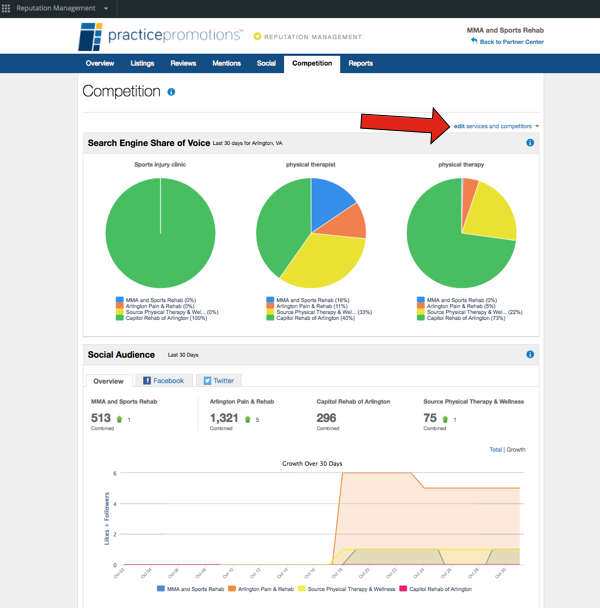Click the Growth Over 30 Days chart title
The image size is (600, 608).
click(312, 464)
